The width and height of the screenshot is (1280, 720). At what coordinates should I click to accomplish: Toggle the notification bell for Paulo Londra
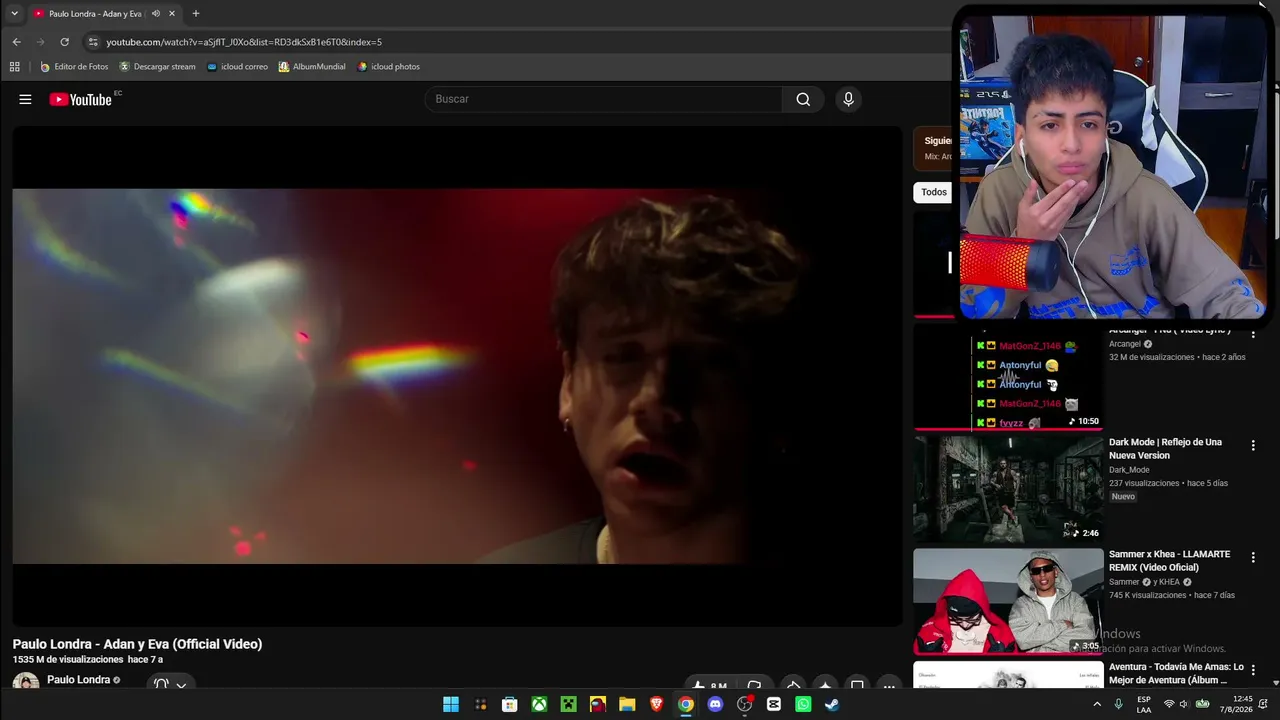(161, 685)
